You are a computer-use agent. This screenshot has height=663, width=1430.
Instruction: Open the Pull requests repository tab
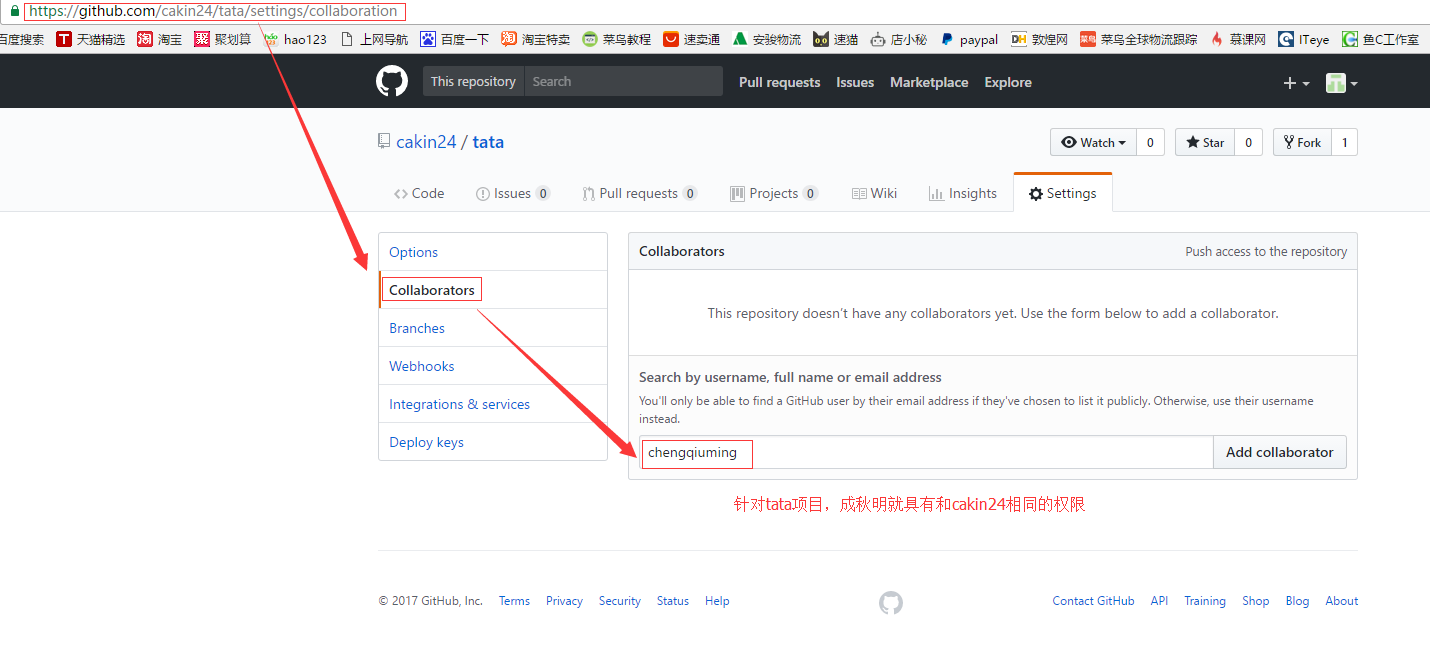pos(640,193)
